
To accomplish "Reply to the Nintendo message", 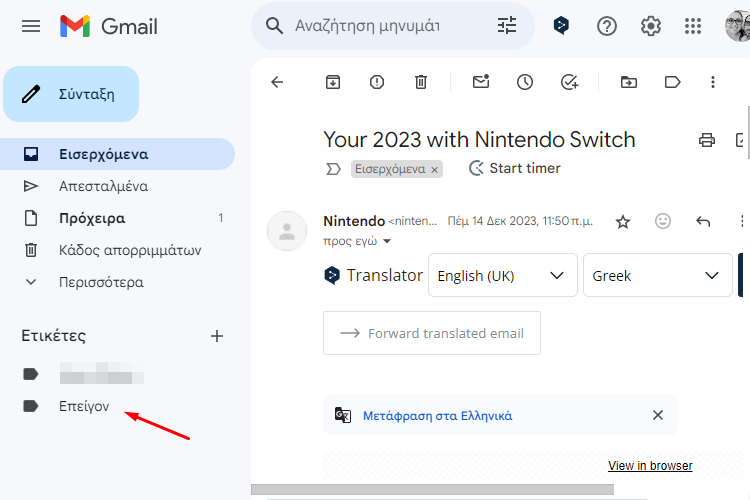I will (703, 221).
